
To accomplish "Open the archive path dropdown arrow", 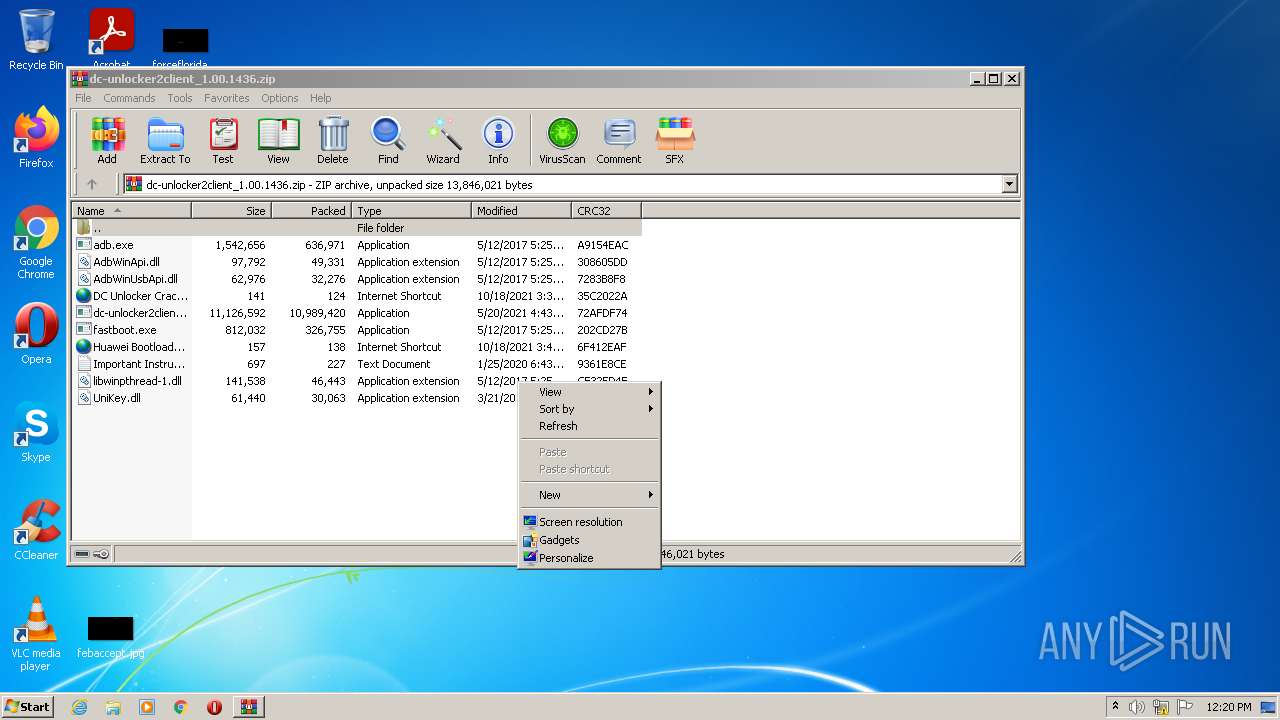I will 1009,184.
